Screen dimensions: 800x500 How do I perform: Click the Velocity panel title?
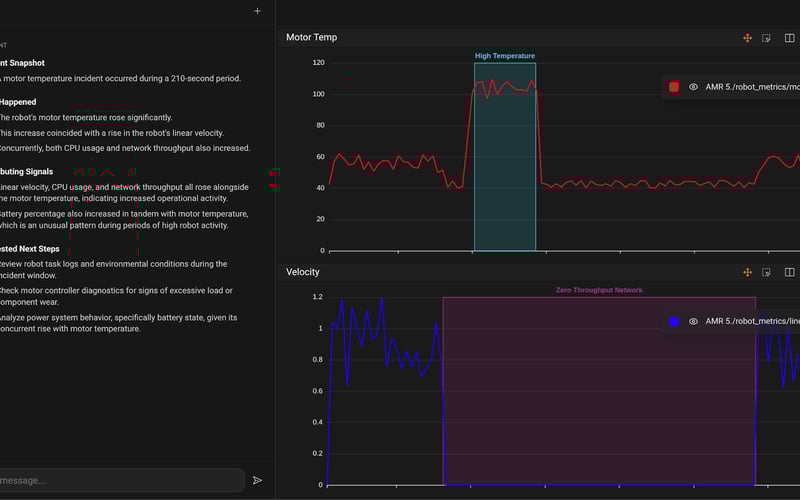point(303,272)
